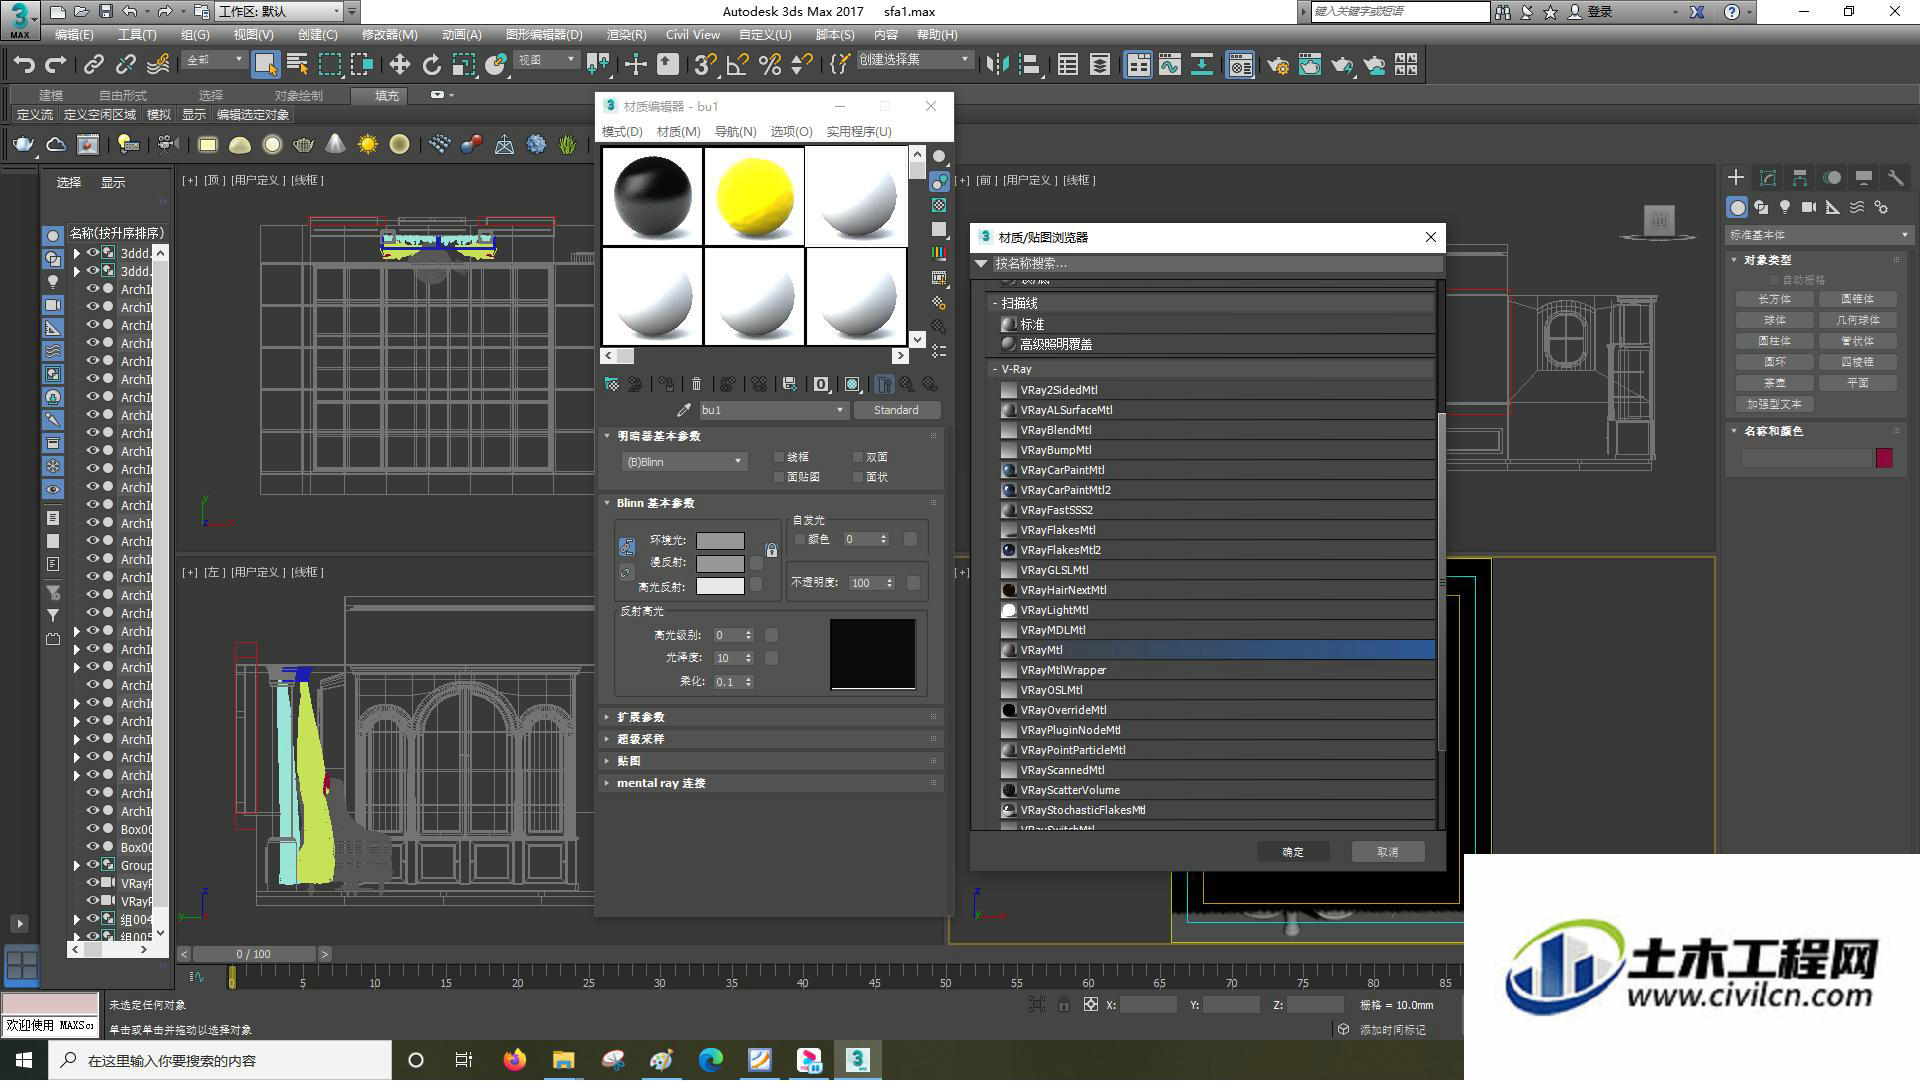The image size is (1920, 1082).
Task: Click the Standard material type button
Action: [896, 410]
